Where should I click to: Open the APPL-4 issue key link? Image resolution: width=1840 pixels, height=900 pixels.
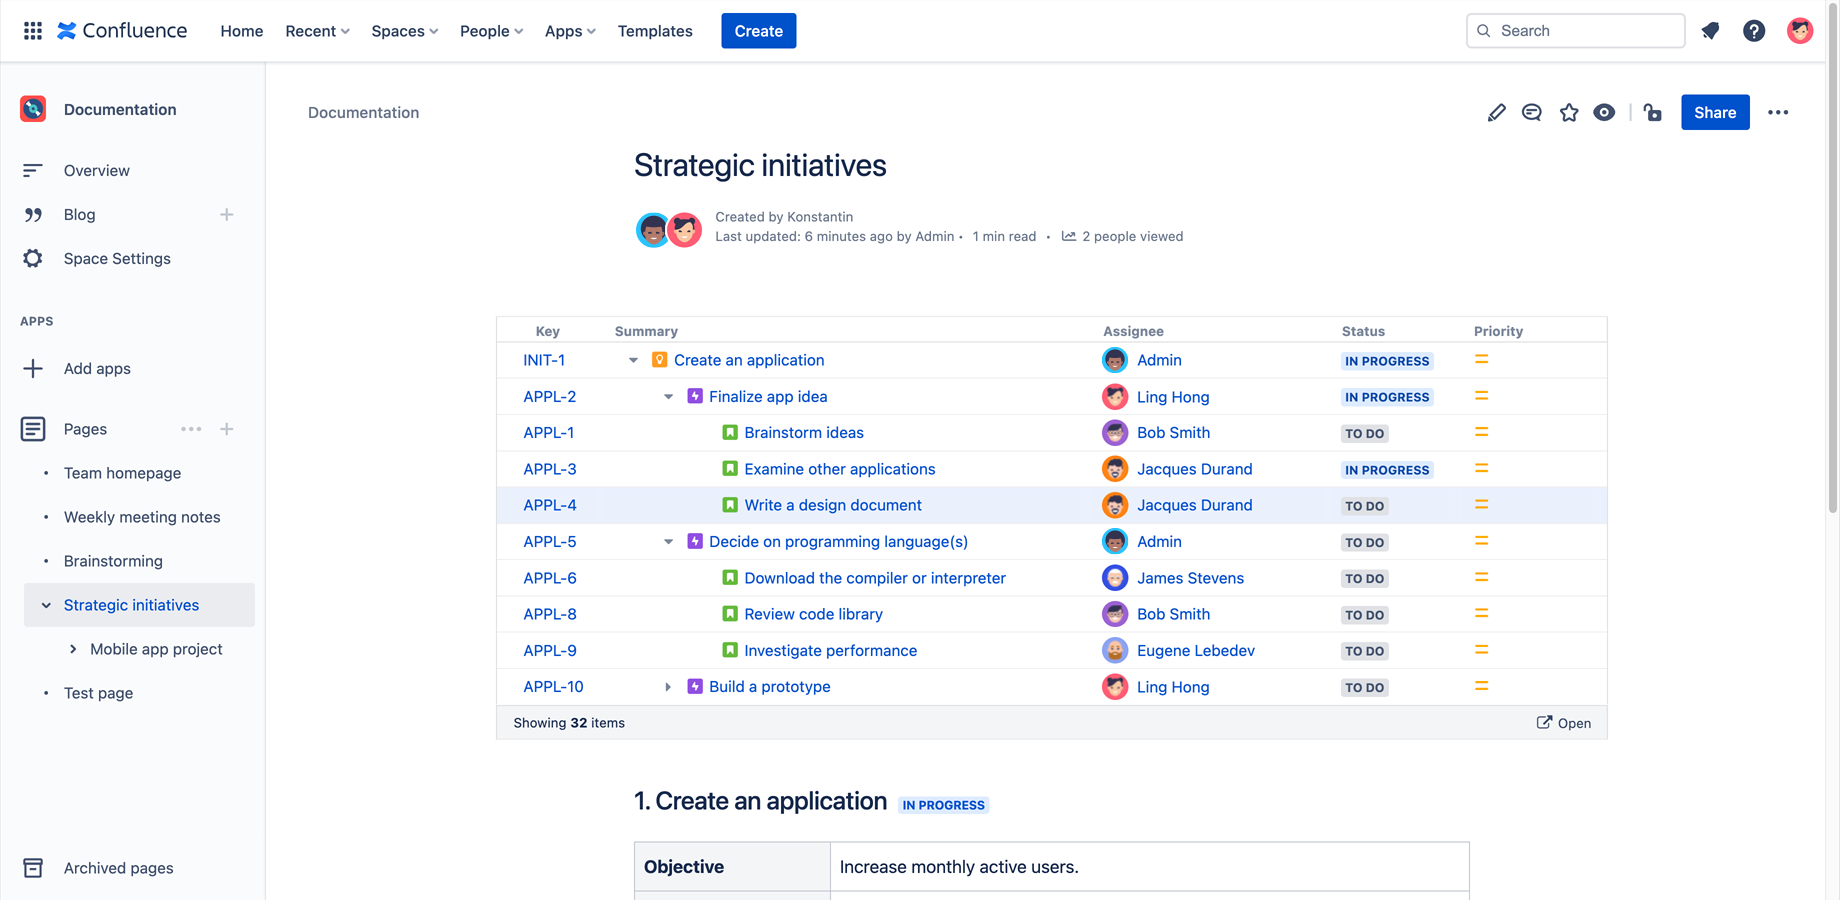(550, 506)
